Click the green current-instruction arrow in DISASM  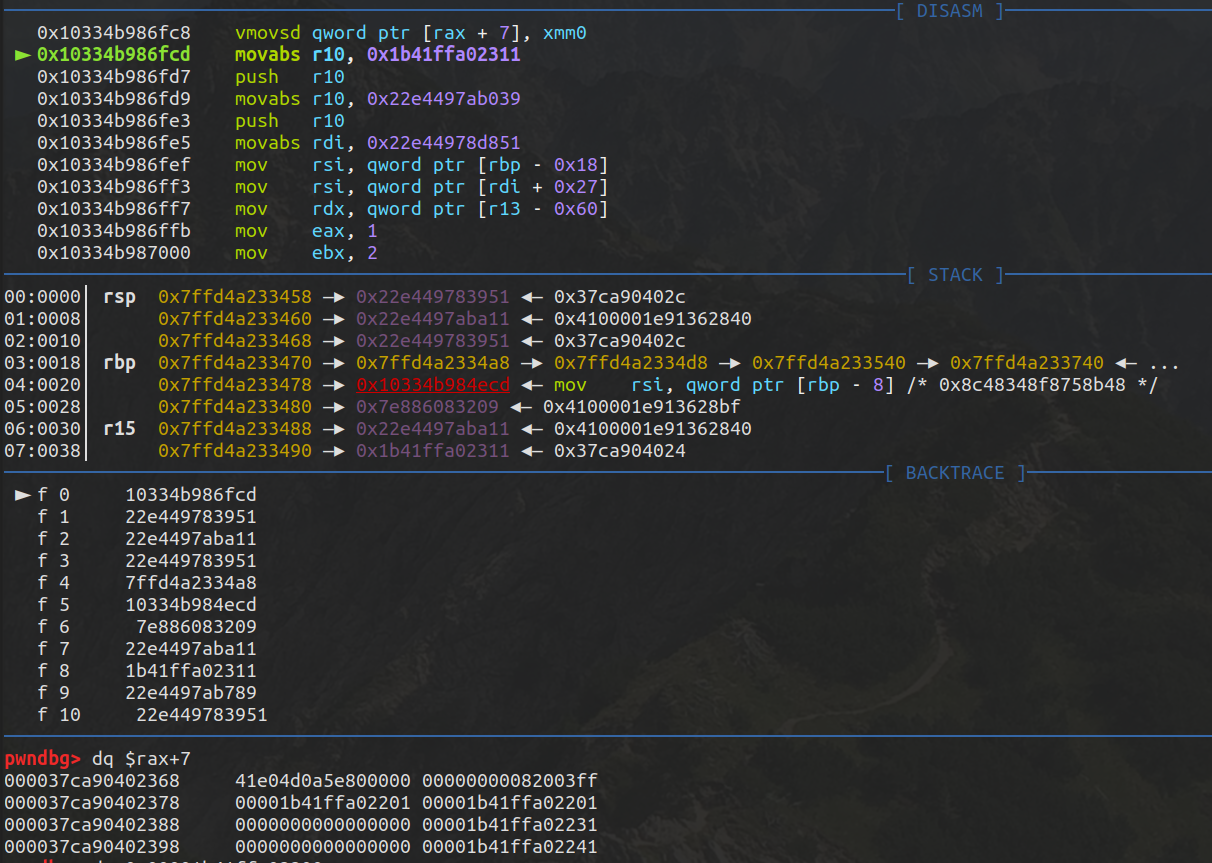pos(22,55)
